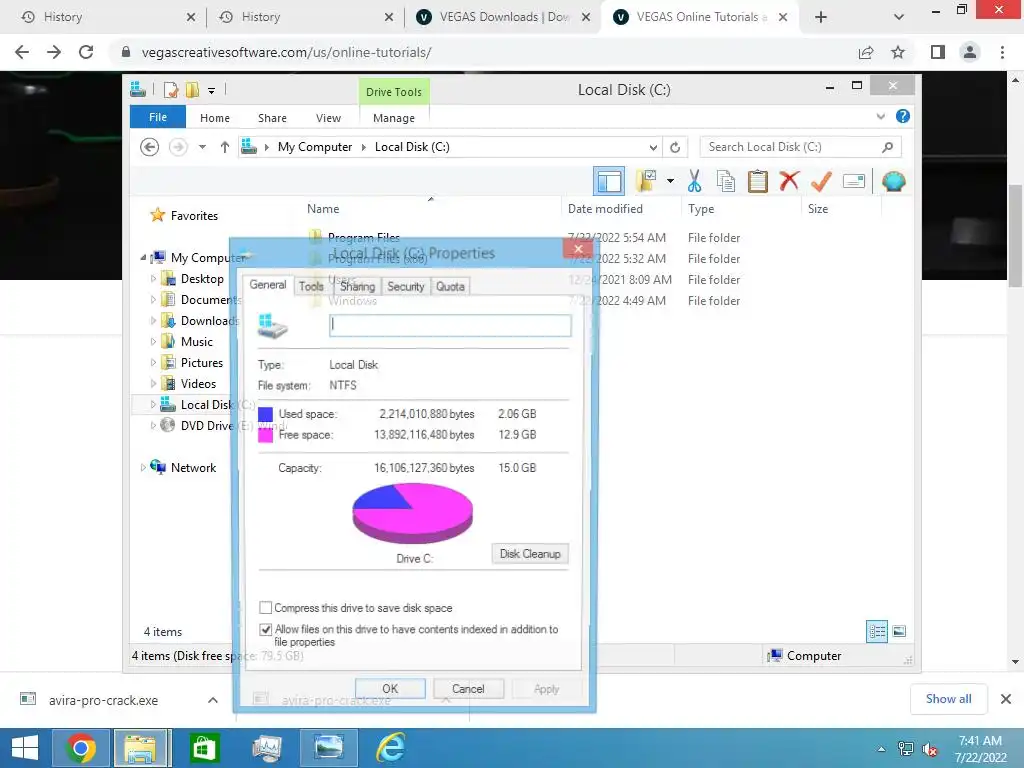Open the folder options dropdown arrow in toolbar
The image size is (1024, 768).
670,181
